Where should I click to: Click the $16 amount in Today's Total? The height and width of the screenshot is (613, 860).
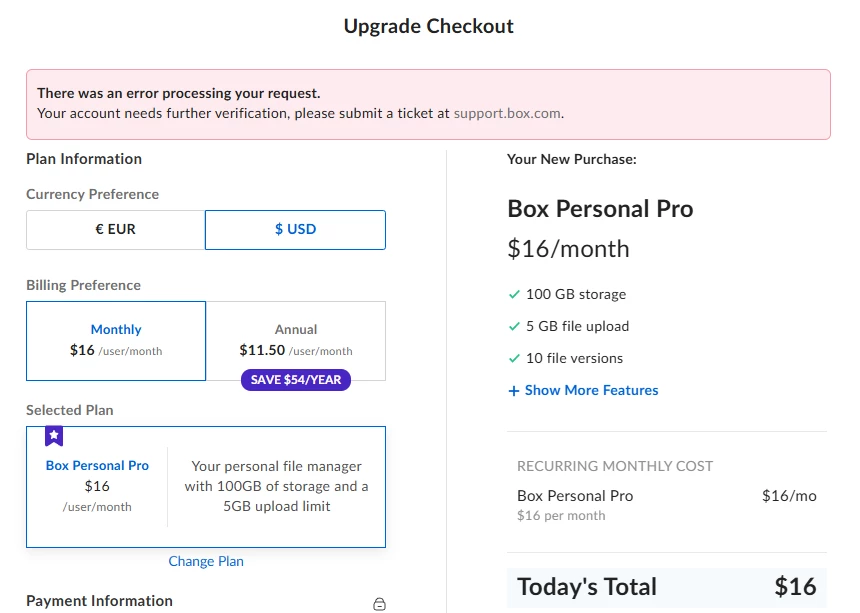795,587
